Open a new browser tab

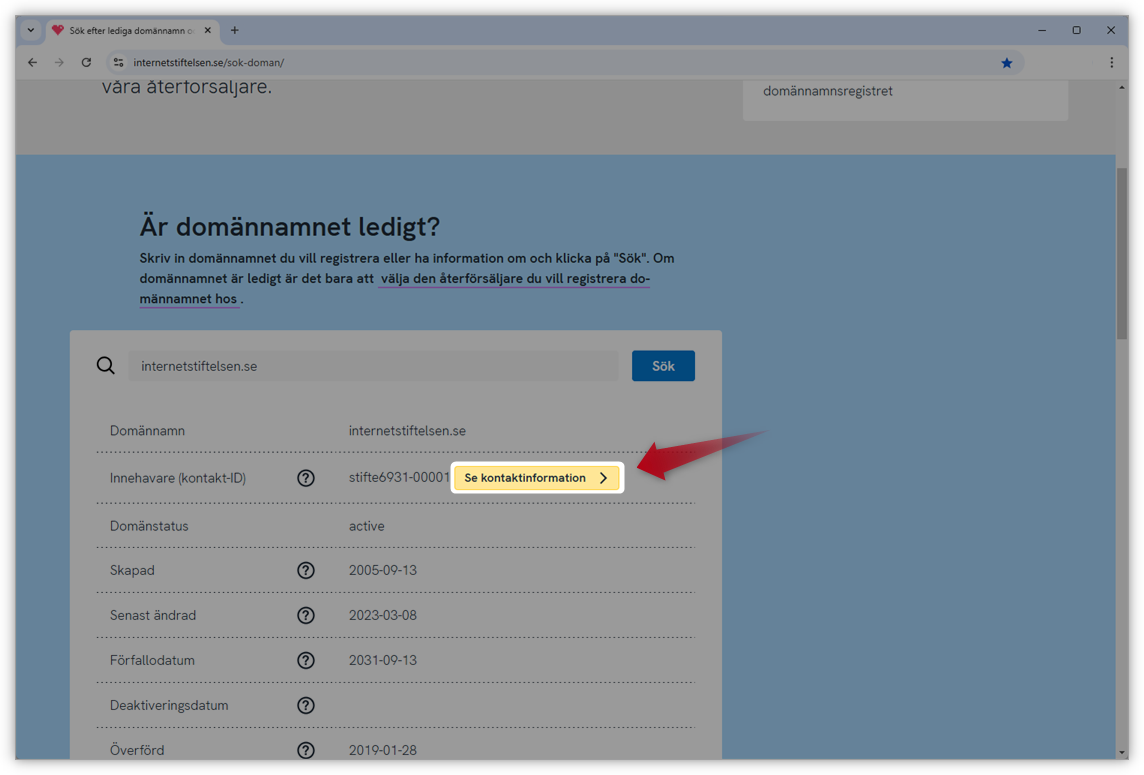234,30
